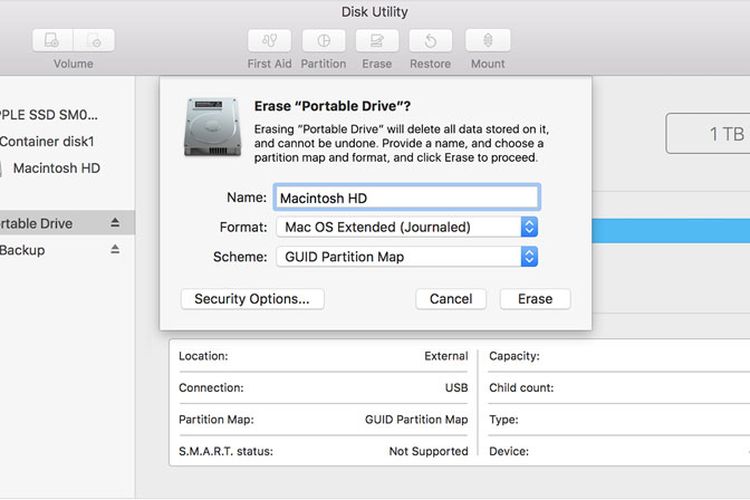The image size is (750, 500).
Task: Open the Partition tool icon
Action: [323, 40]
